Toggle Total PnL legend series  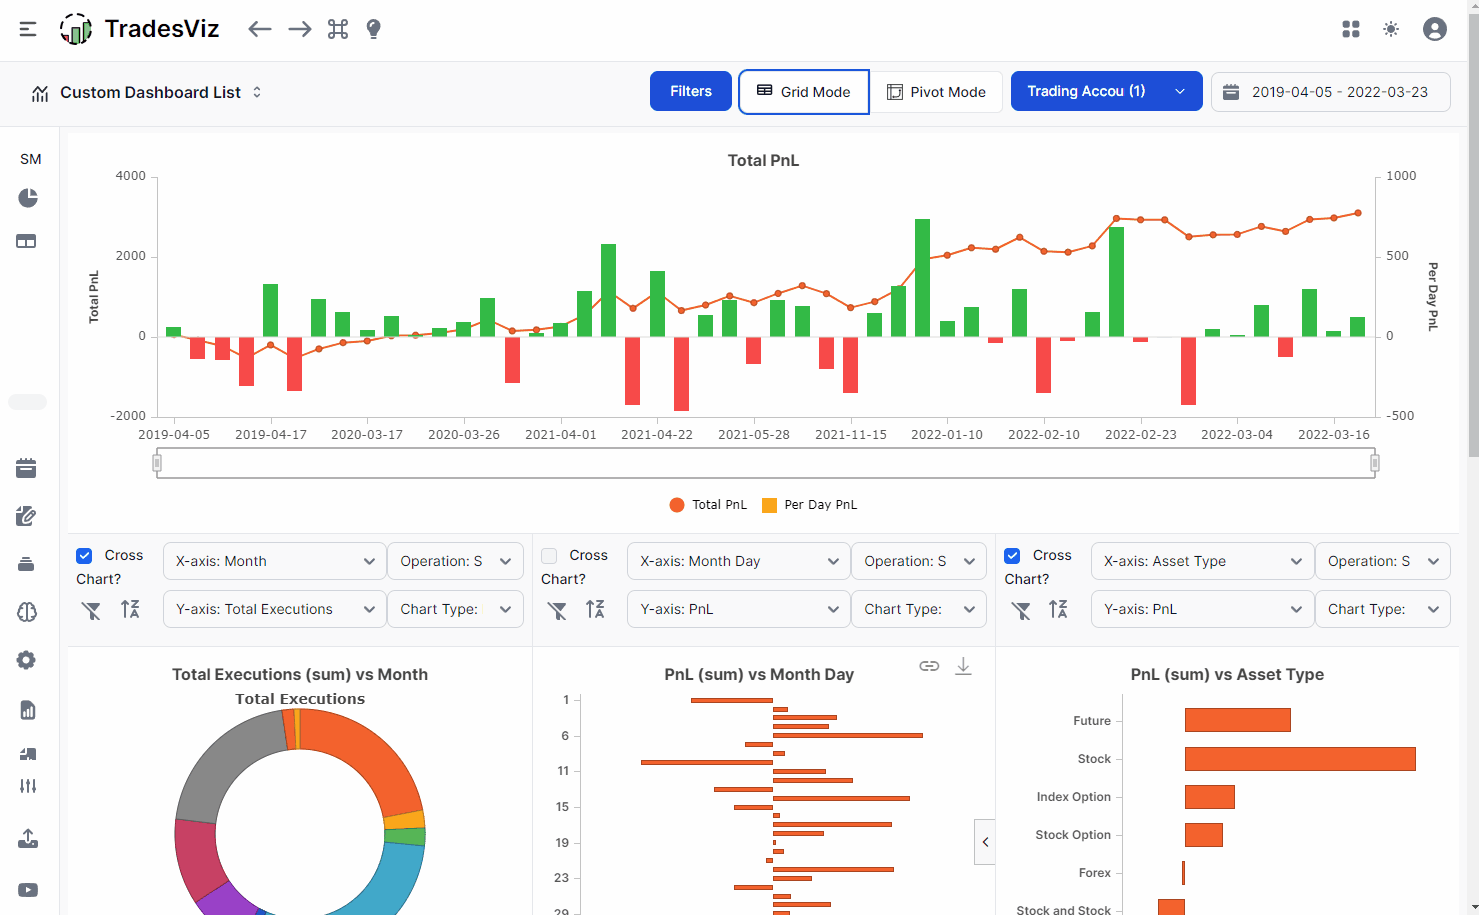point(708,505)
